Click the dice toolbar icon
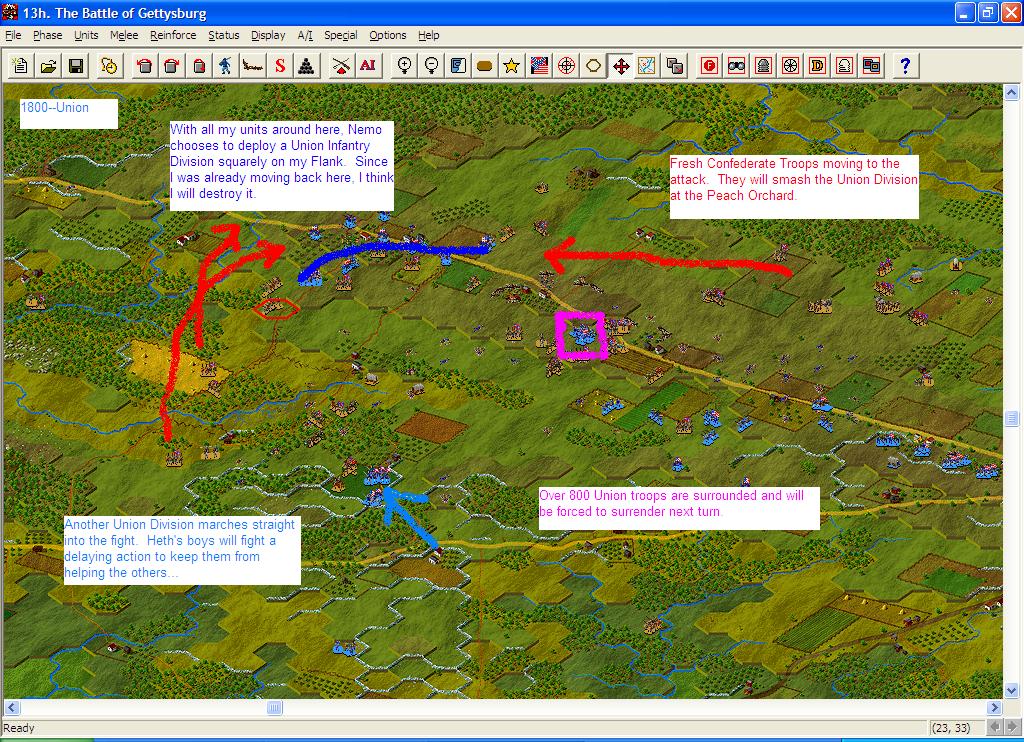Image resolution: width=1024 pixels, height=742 pixels. [x=675, y=65]
